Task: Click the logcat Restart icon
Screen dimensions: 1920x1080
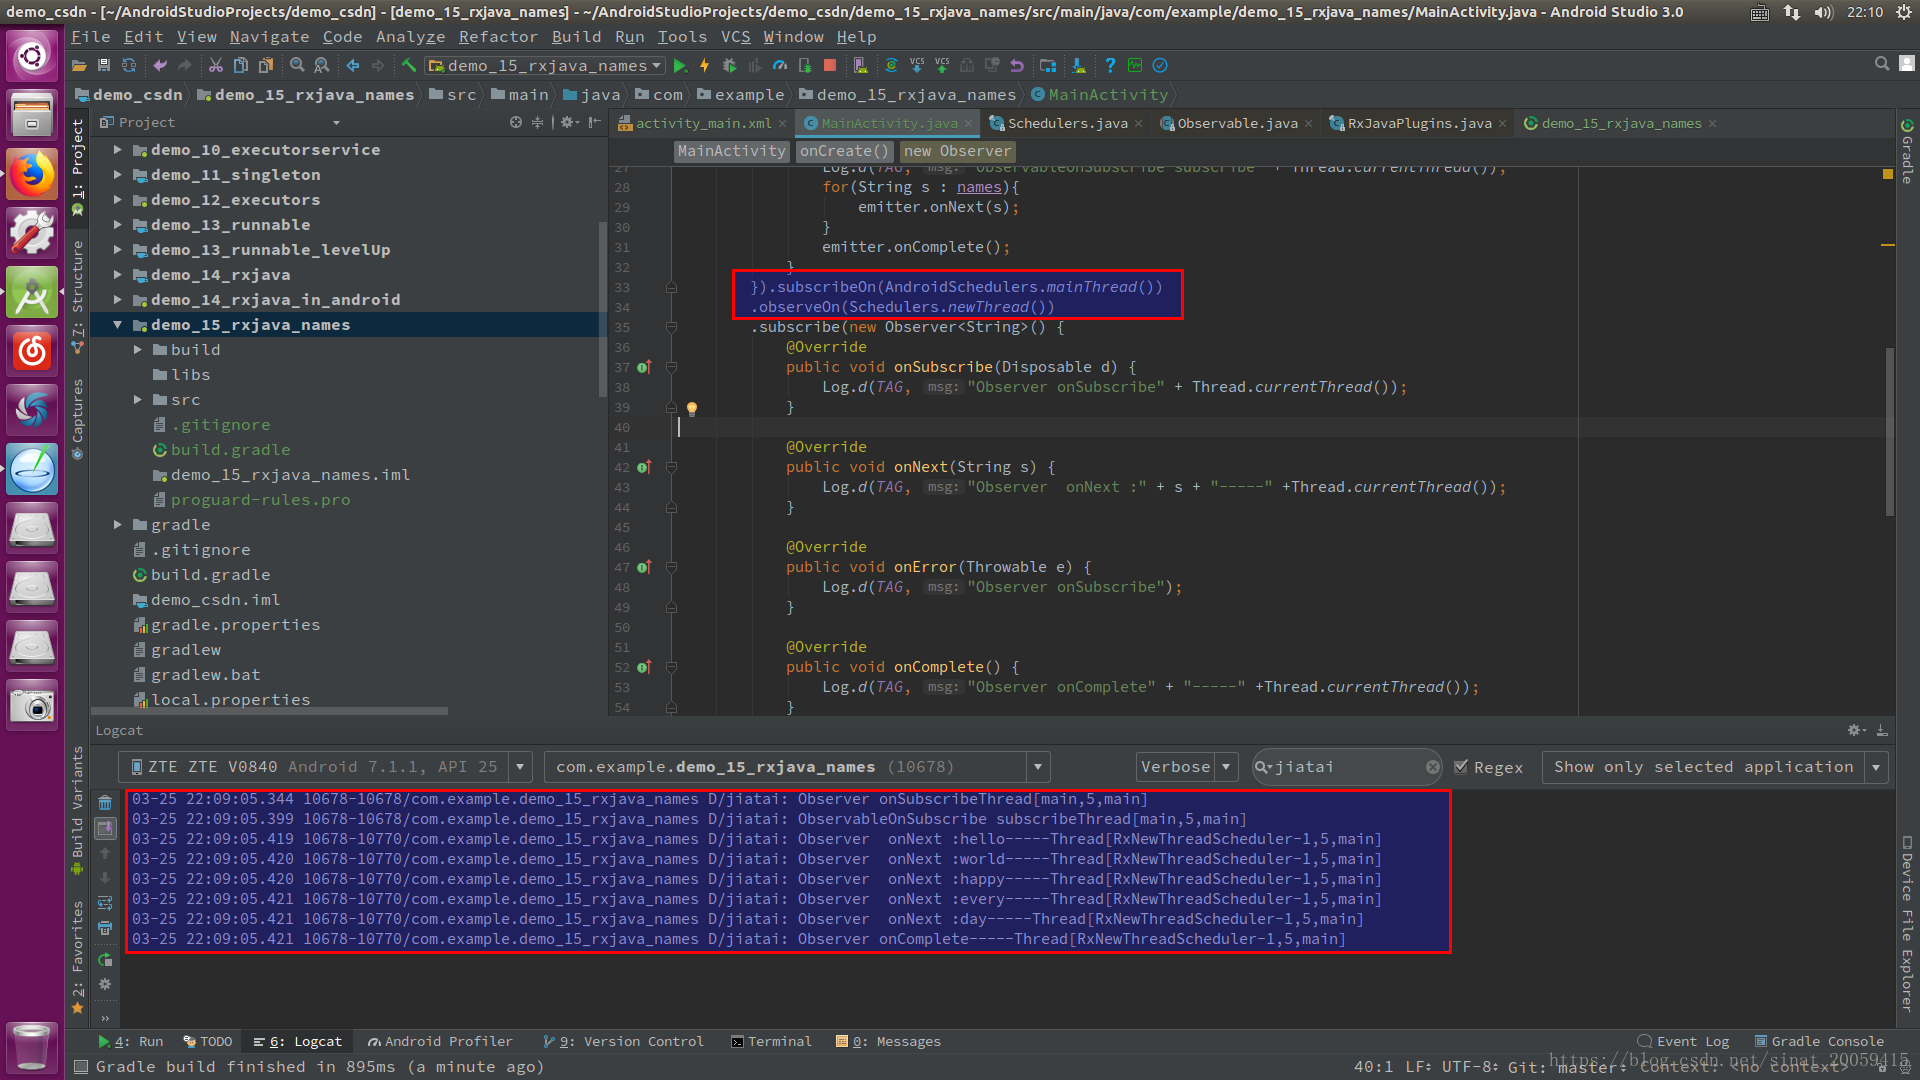Action: point(105,960)
